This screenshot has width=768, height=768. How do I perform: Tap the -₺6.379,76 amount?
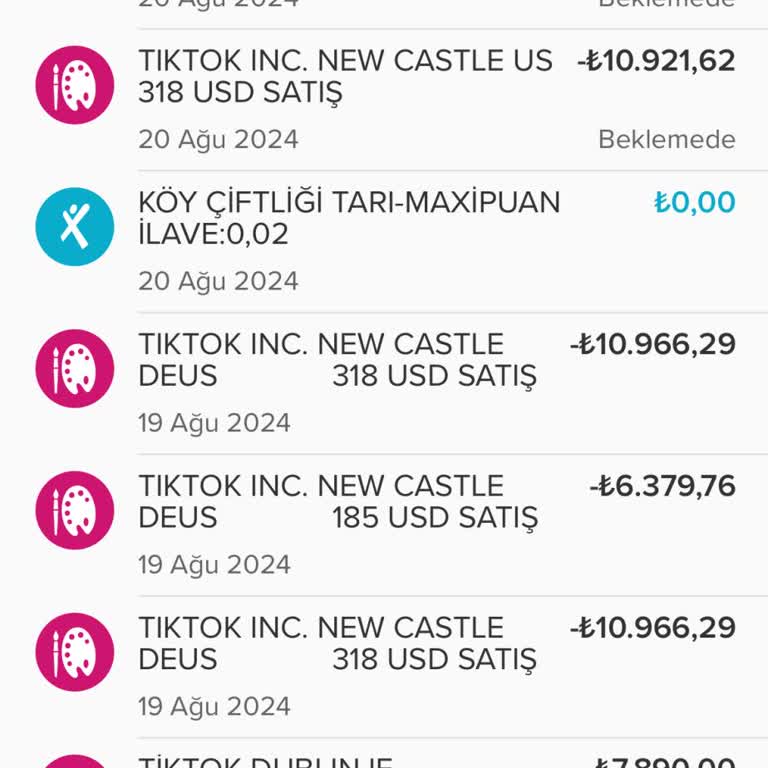pos(662,487)
